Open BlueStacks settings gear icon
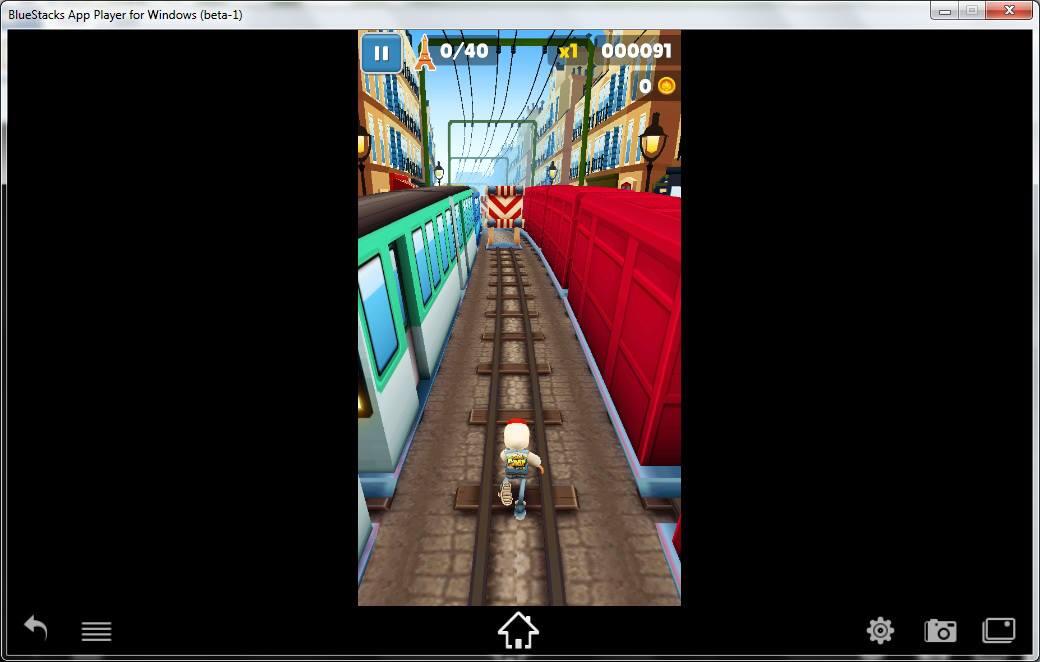1040x662 pixels. pyautogui.click(x=880, y=630)
